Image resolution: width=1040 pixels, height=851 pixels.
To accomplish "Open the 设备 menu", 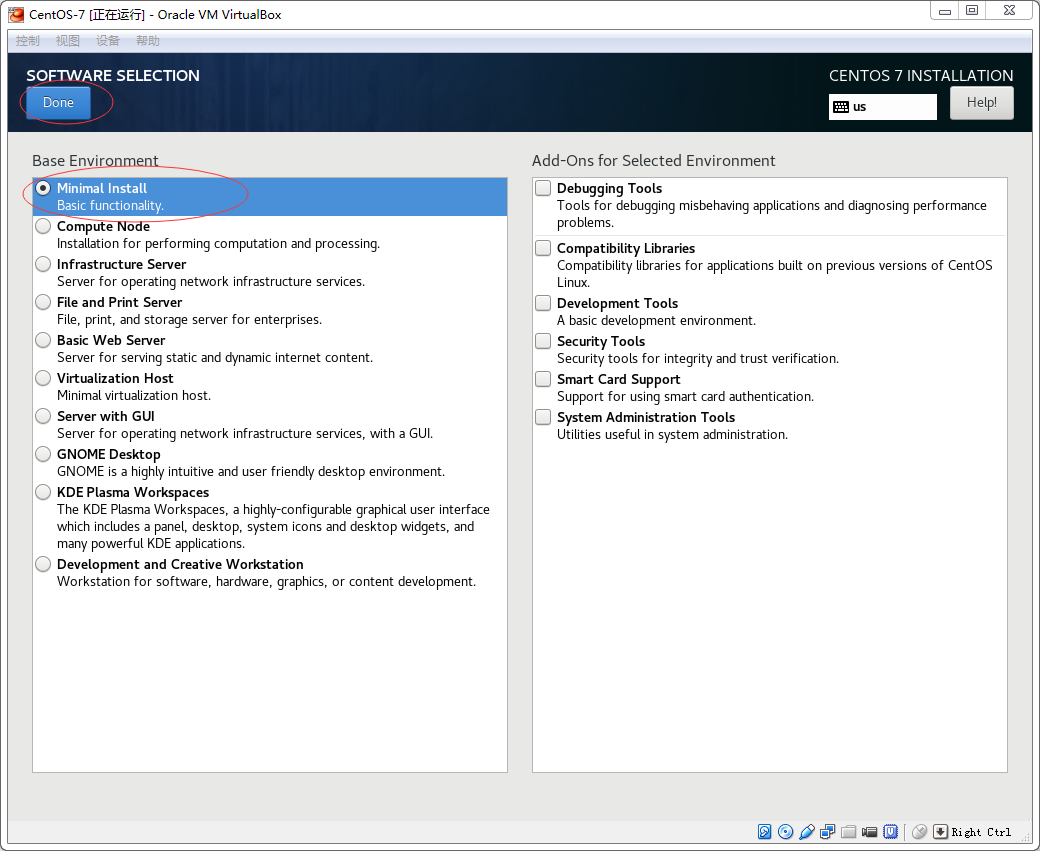I will pyautogui.click(x=108, y=41).
